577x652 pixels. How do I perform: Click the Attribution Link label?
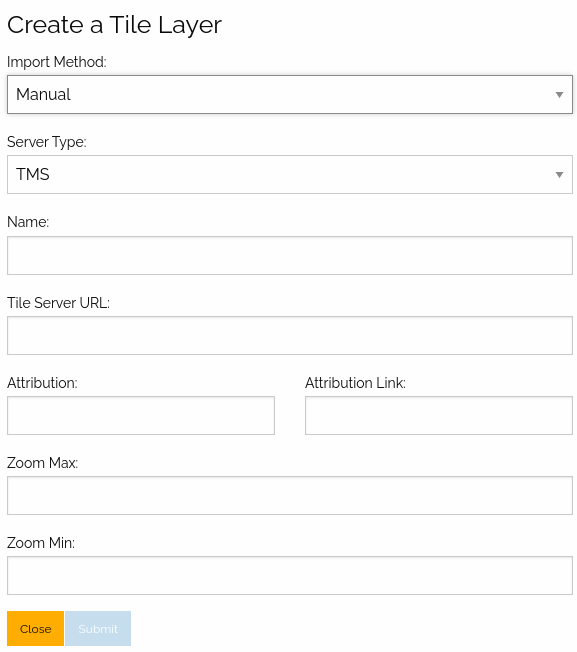355,383
